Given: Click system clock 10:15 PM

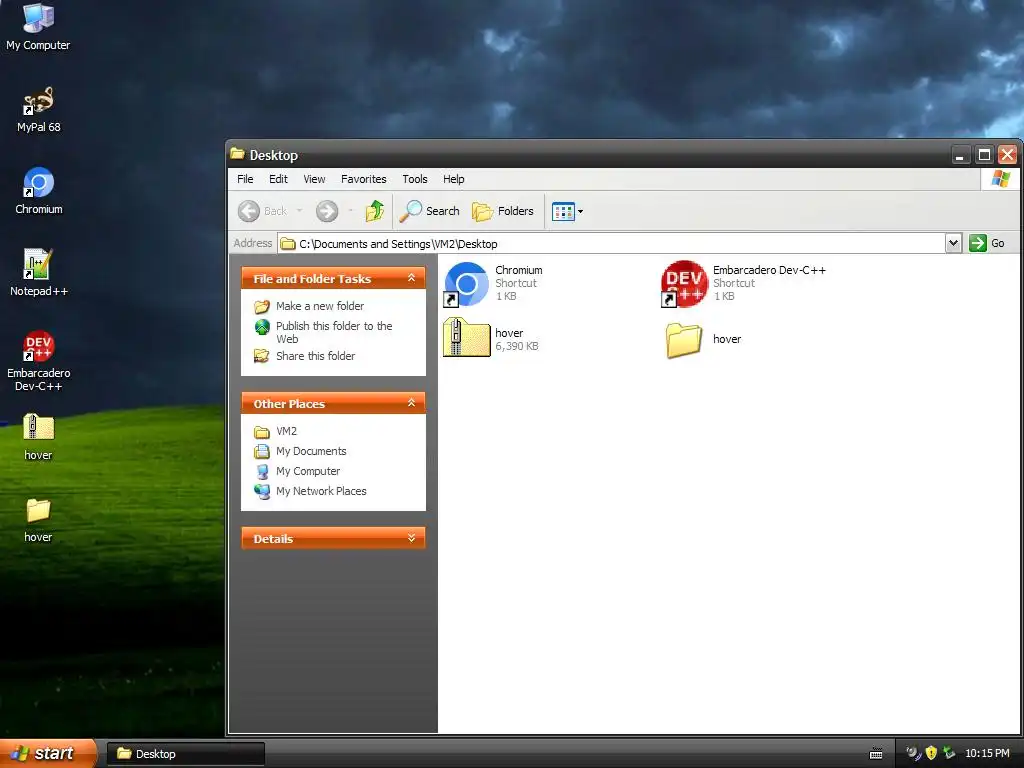Looking at the screenshot, I should 987,753.
